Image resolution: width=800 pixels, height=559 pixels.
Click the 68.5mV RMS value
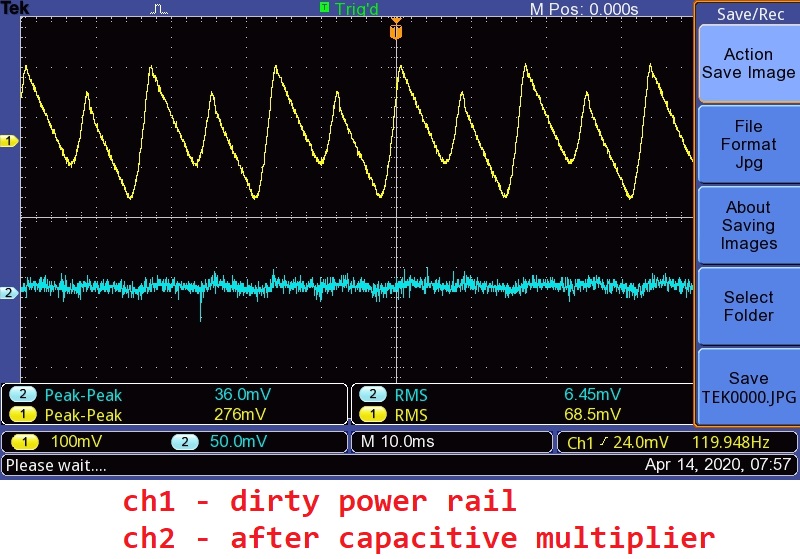click(592, 414)
